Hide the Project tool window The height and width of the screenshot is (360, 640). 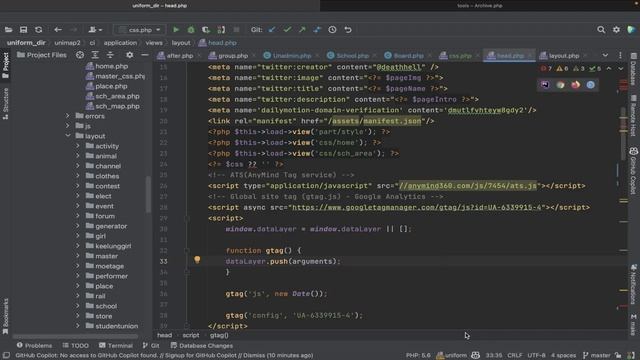coord(144,55)
